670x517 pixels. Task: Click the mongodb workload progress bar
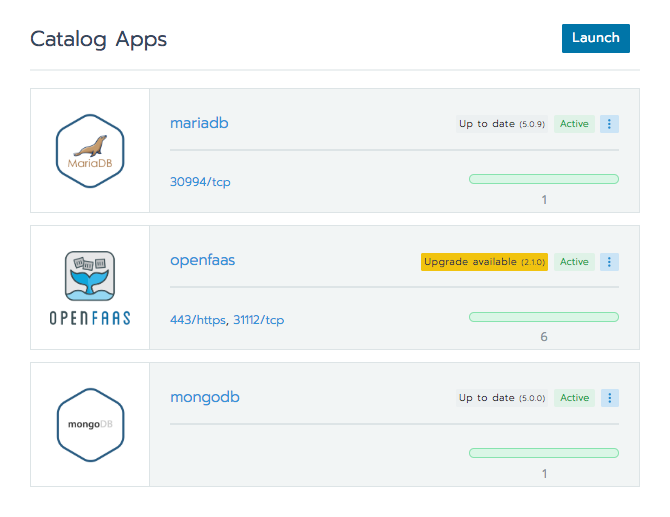(544, 453)
